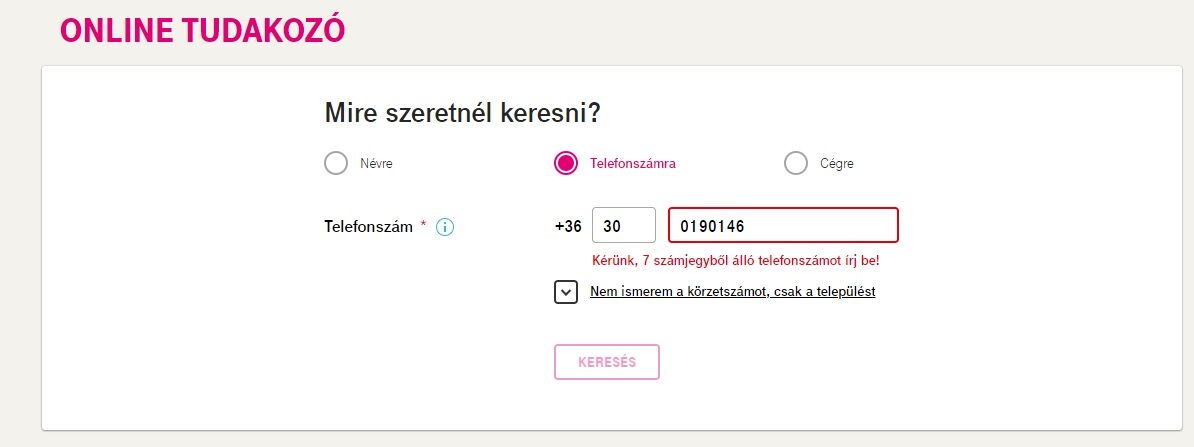Screen dimensions: 1194x447
Task: Click the ONLINE TUDAKOZÓ page title
Action: pos(203,30)
